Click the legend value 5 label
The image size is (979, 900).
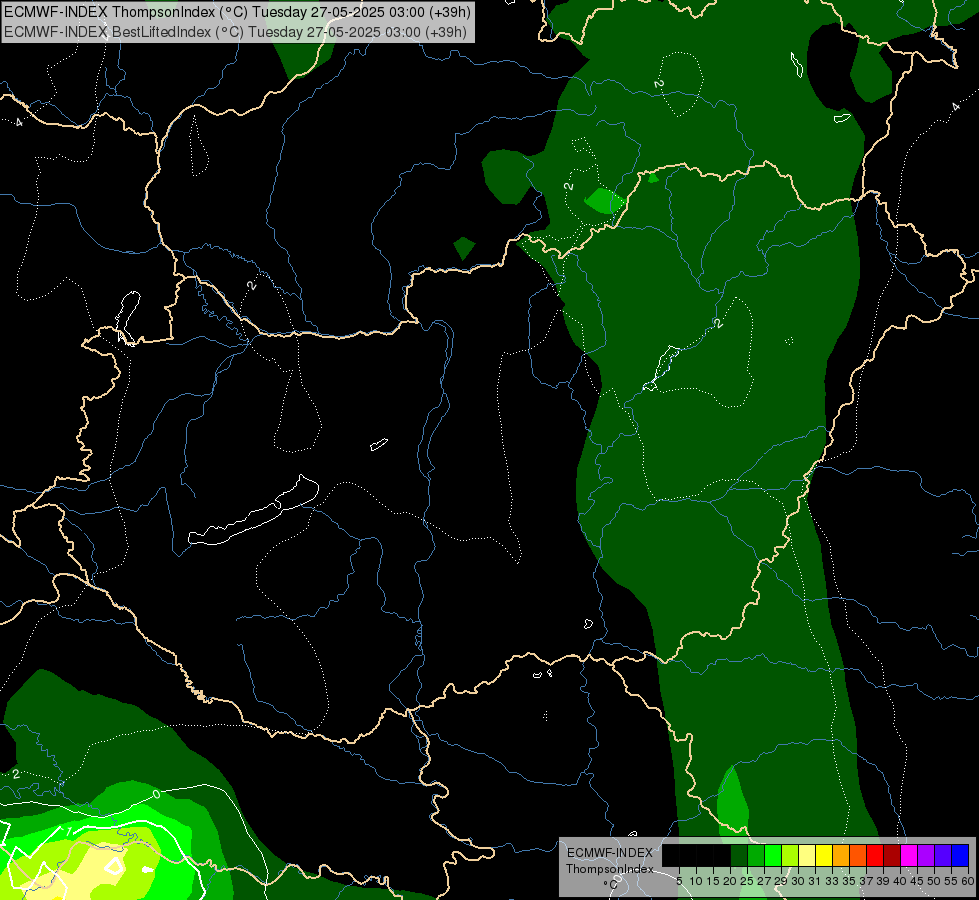tap(679, 881)
